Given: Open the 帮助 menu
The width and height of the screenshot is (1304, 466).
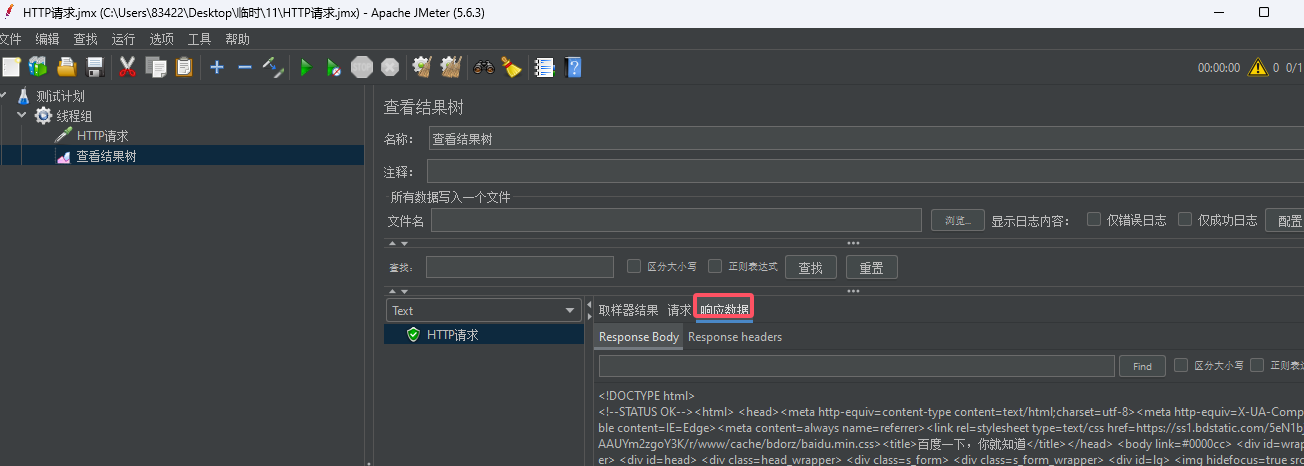Looking at the screenshot, I should 237,39.
